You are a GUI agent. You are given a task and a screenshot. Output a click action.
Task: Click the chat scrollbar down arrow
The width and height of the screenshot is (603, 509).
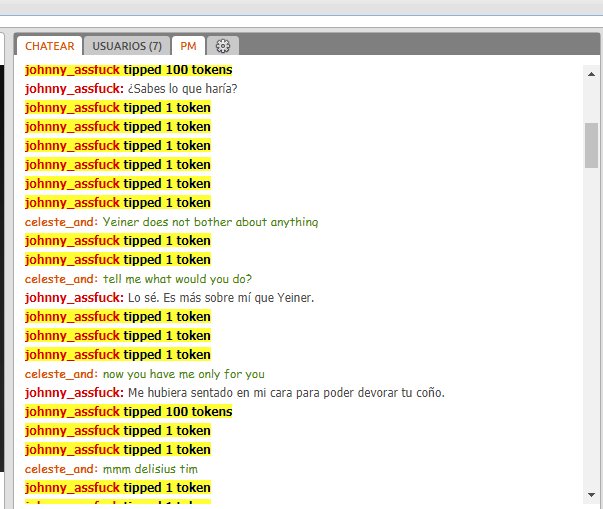point(591,495)
